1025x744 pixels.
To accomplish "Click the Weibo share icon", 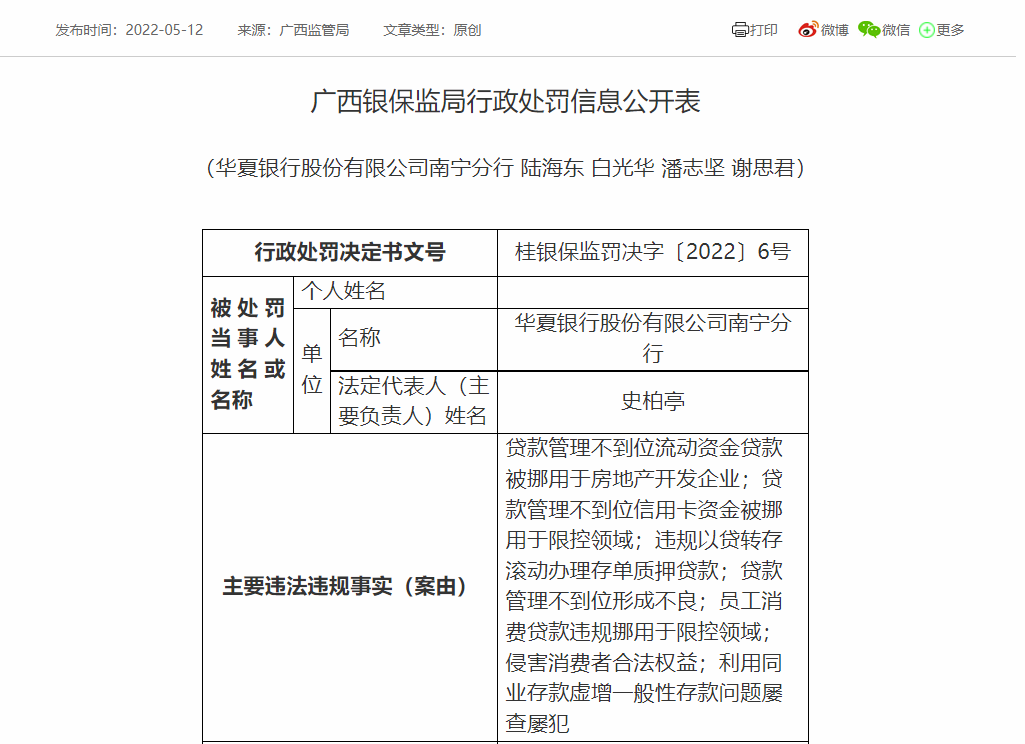I will point(808,29).
